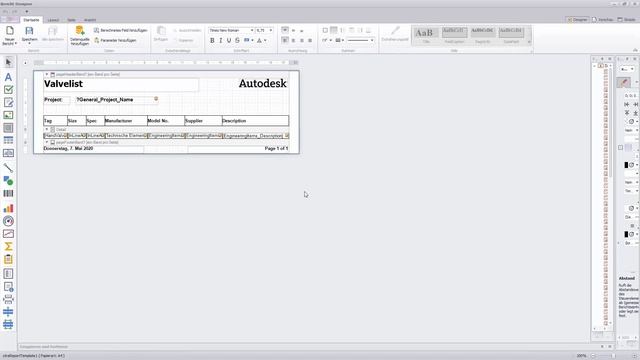Viewport: 640px width, 360px height.
Task: Select the Sparkline control tool
Action: pyautogui.click(x=8, y=234)
